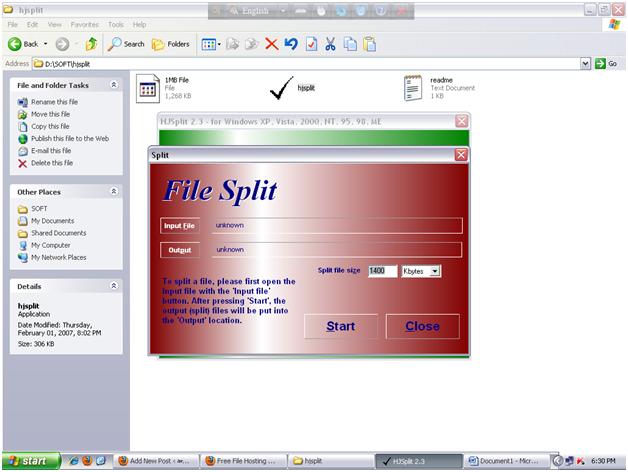Open SOFT folder in Other Places

[39, 209]
